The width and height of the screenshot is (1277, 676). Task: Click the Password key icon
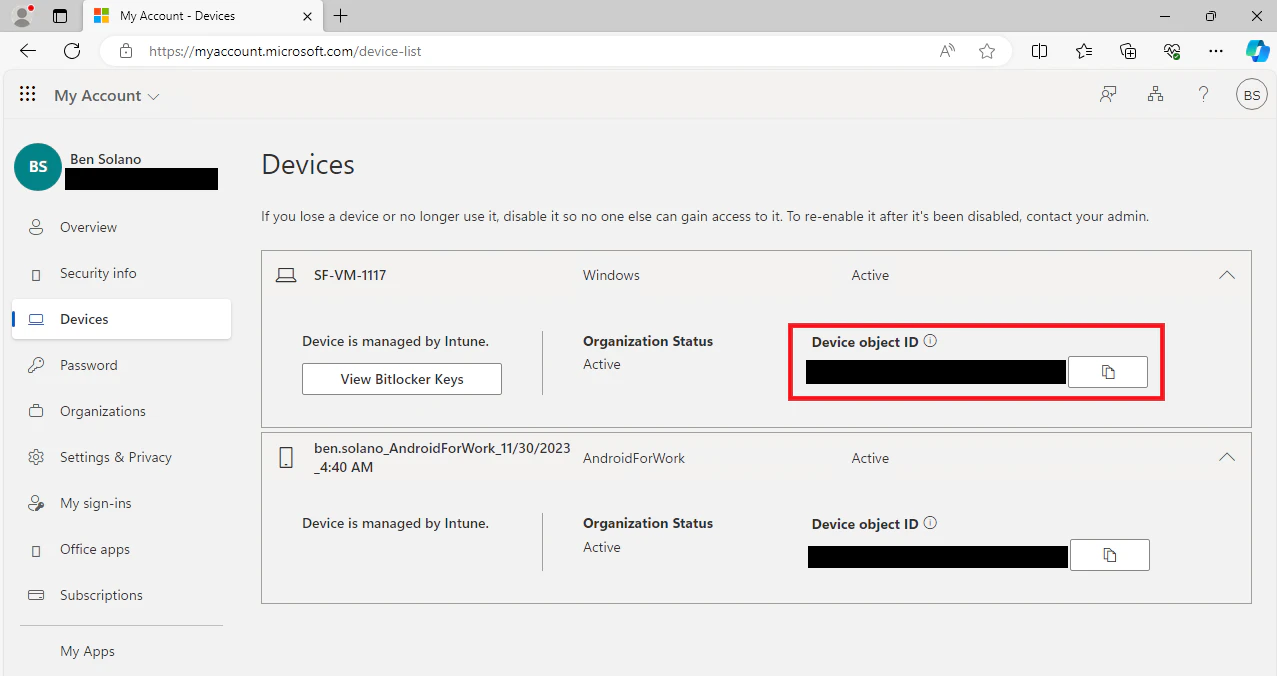pyautogui.click(x=36, y=365)
